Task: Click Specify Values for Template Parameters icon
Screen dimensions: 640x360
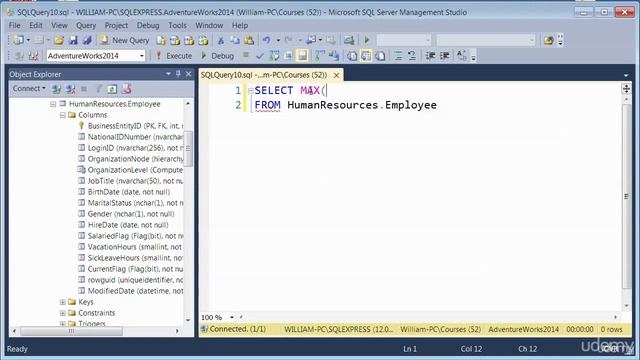Action: point(462,56)
